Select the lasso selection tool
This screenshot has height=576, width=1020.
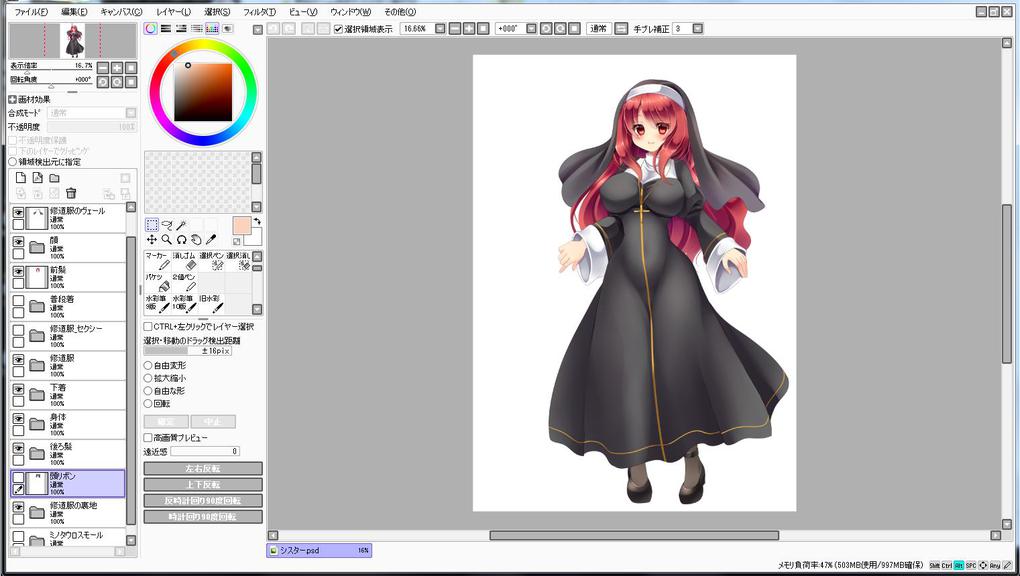[x=167, y=225]
